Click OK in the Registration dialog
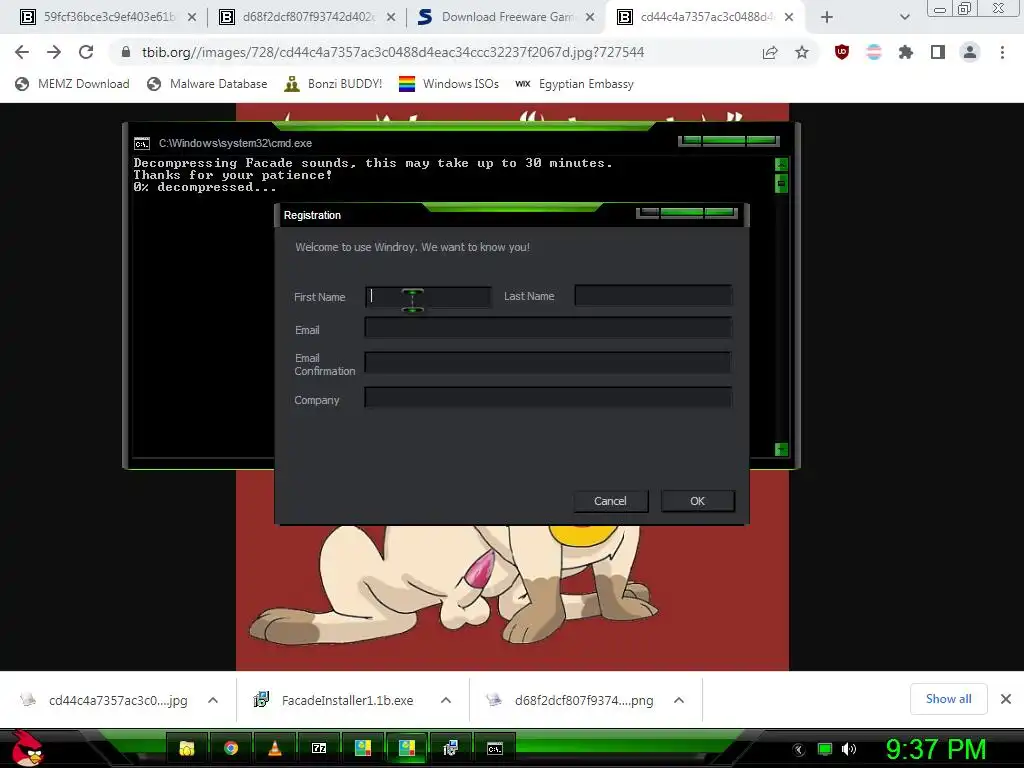 [697, 501]
